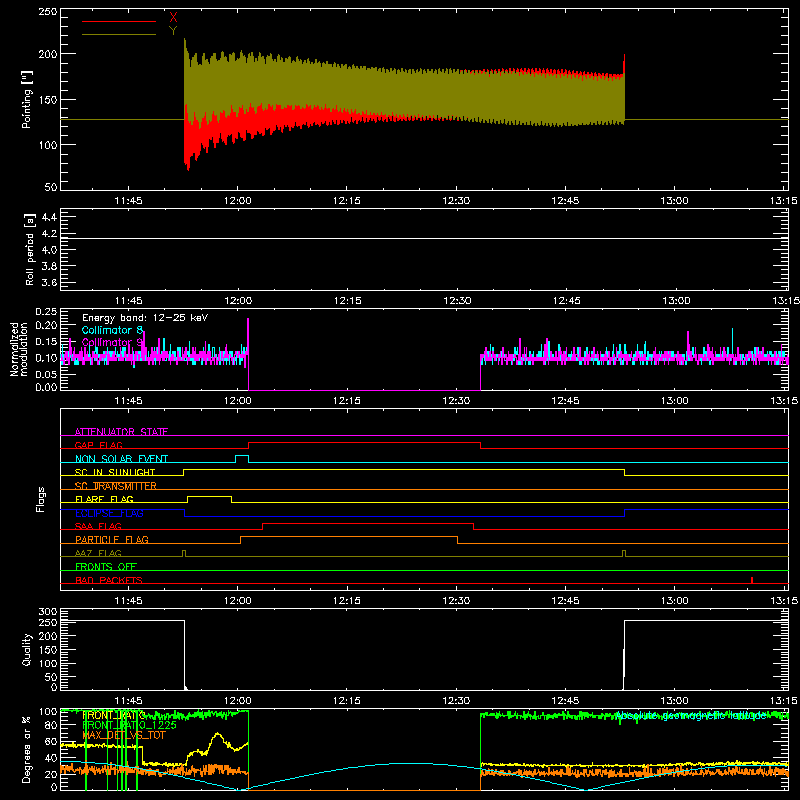
Task: Select the ECLIPSE_FLAG label
Action: coord(109,513)
